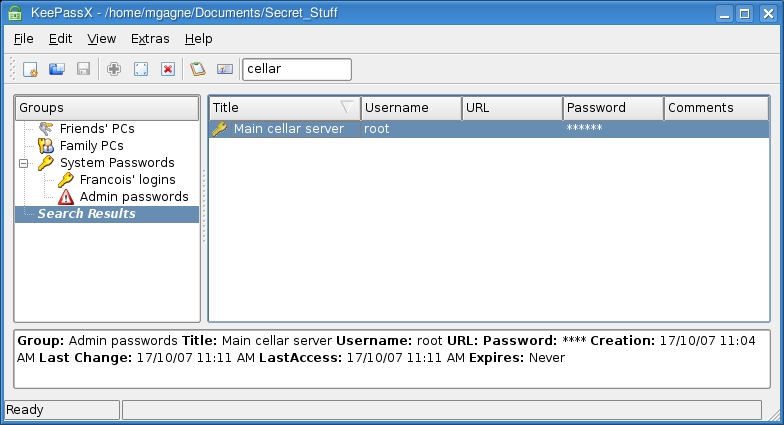Open the View menu
784x425 pixels.
pos(101,38)
